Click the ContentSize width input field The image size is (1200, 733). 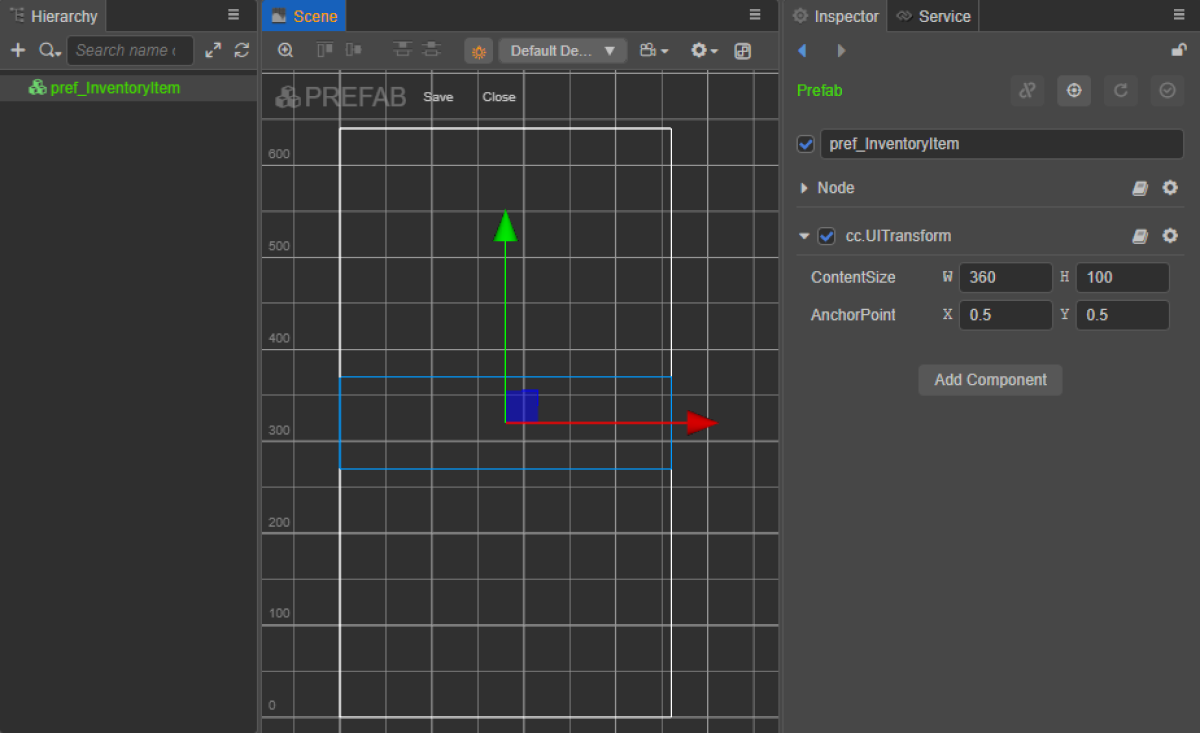(x=1005, y=277)
